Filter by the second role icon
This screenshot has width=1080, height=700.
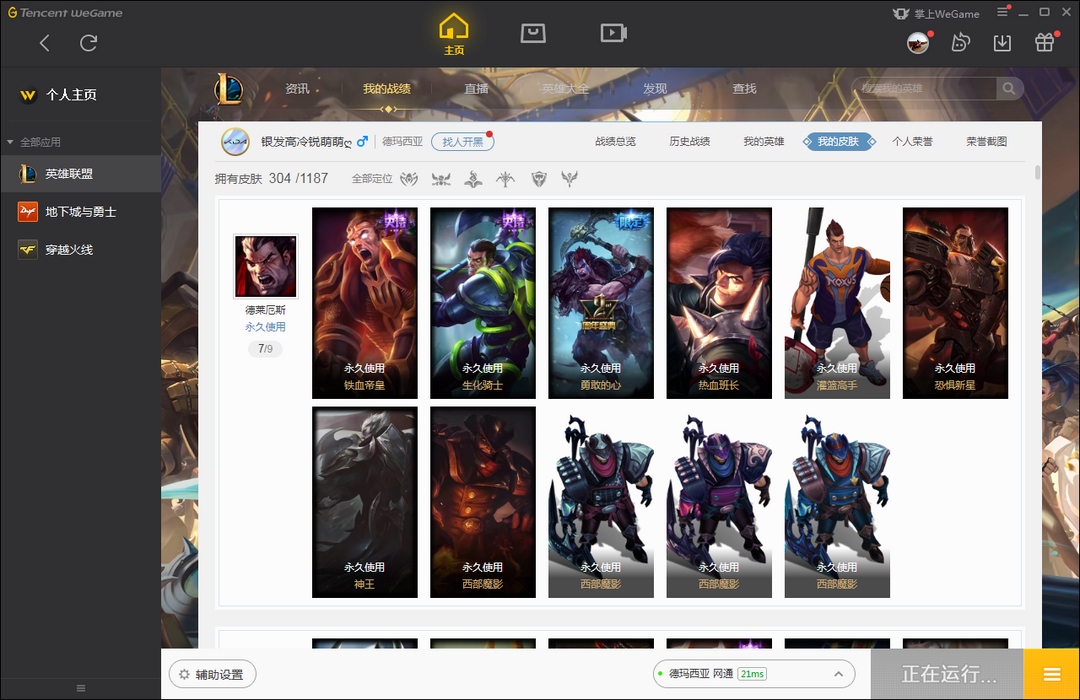(441, 179)
